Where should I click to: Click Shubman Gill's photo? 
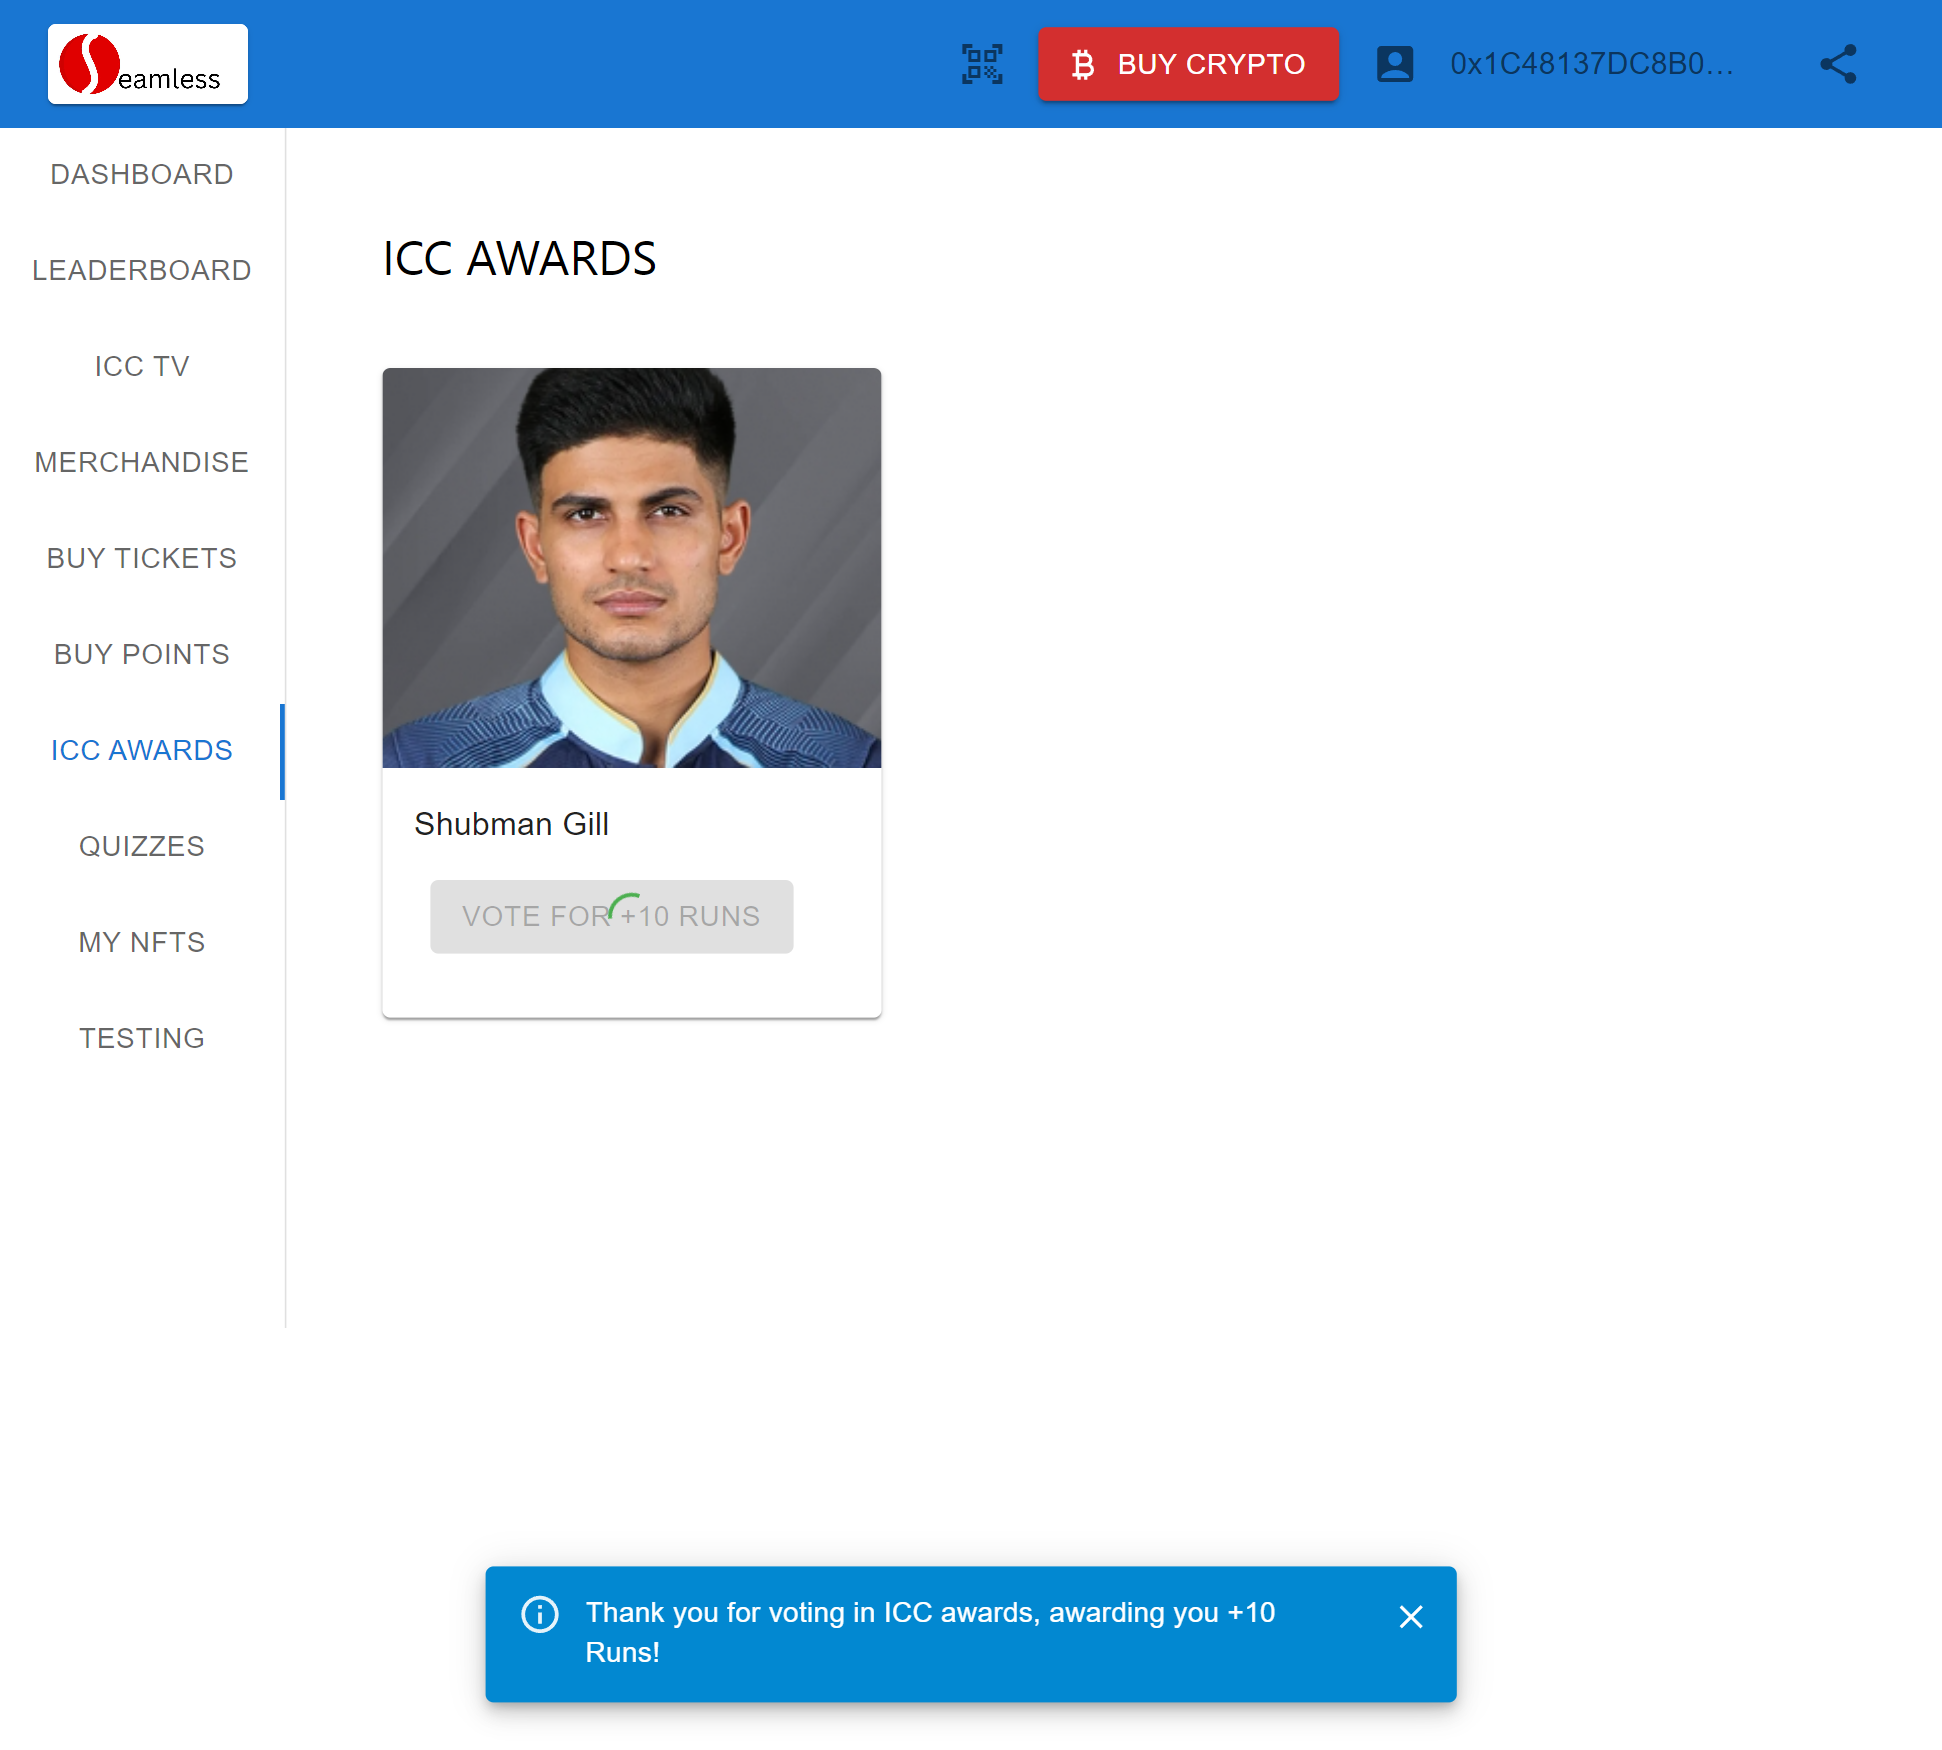tap(632, 568)
